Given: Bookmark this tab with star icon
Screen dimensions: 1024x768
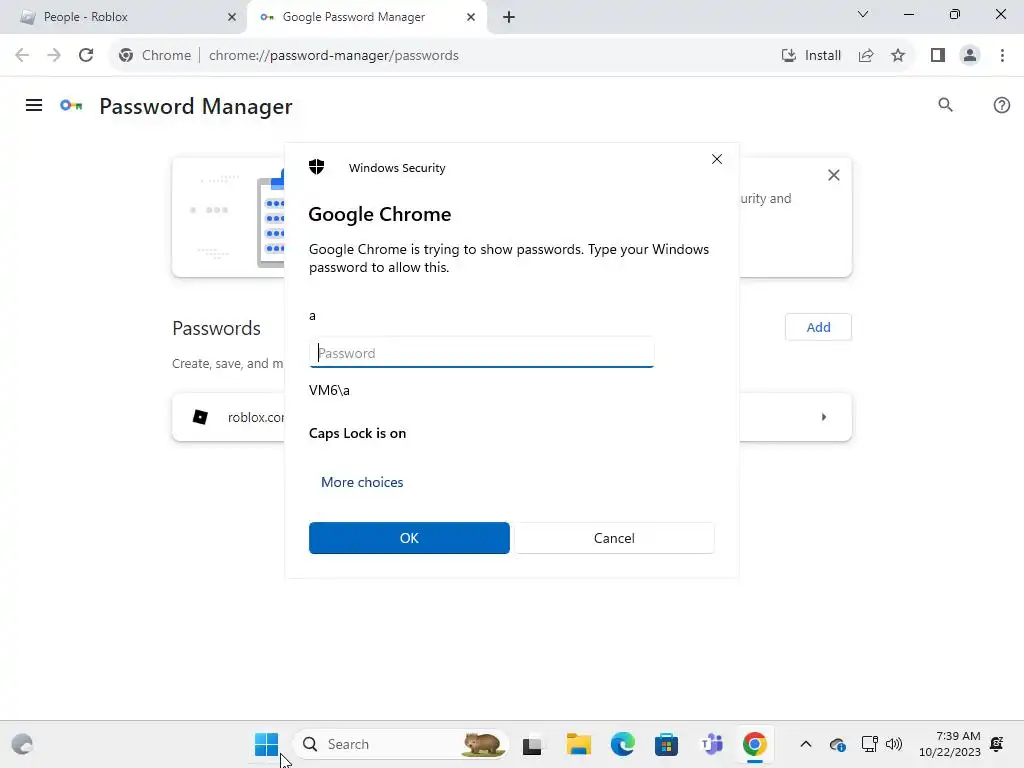Looking at the screenshot, I should (898, 56).
